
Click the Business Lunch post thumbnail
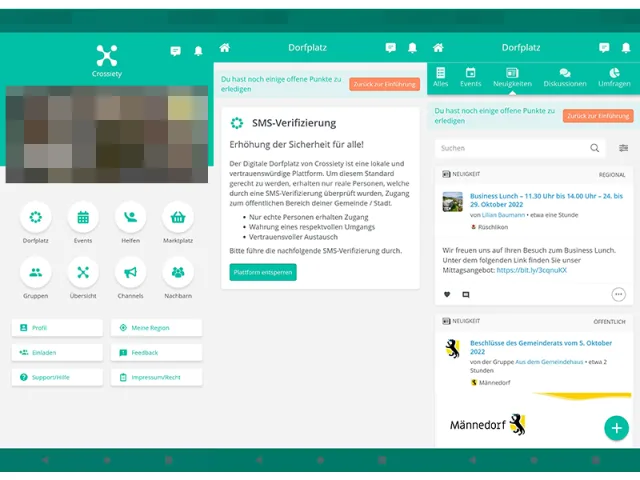pyautogui.click(x=453, y=202)
